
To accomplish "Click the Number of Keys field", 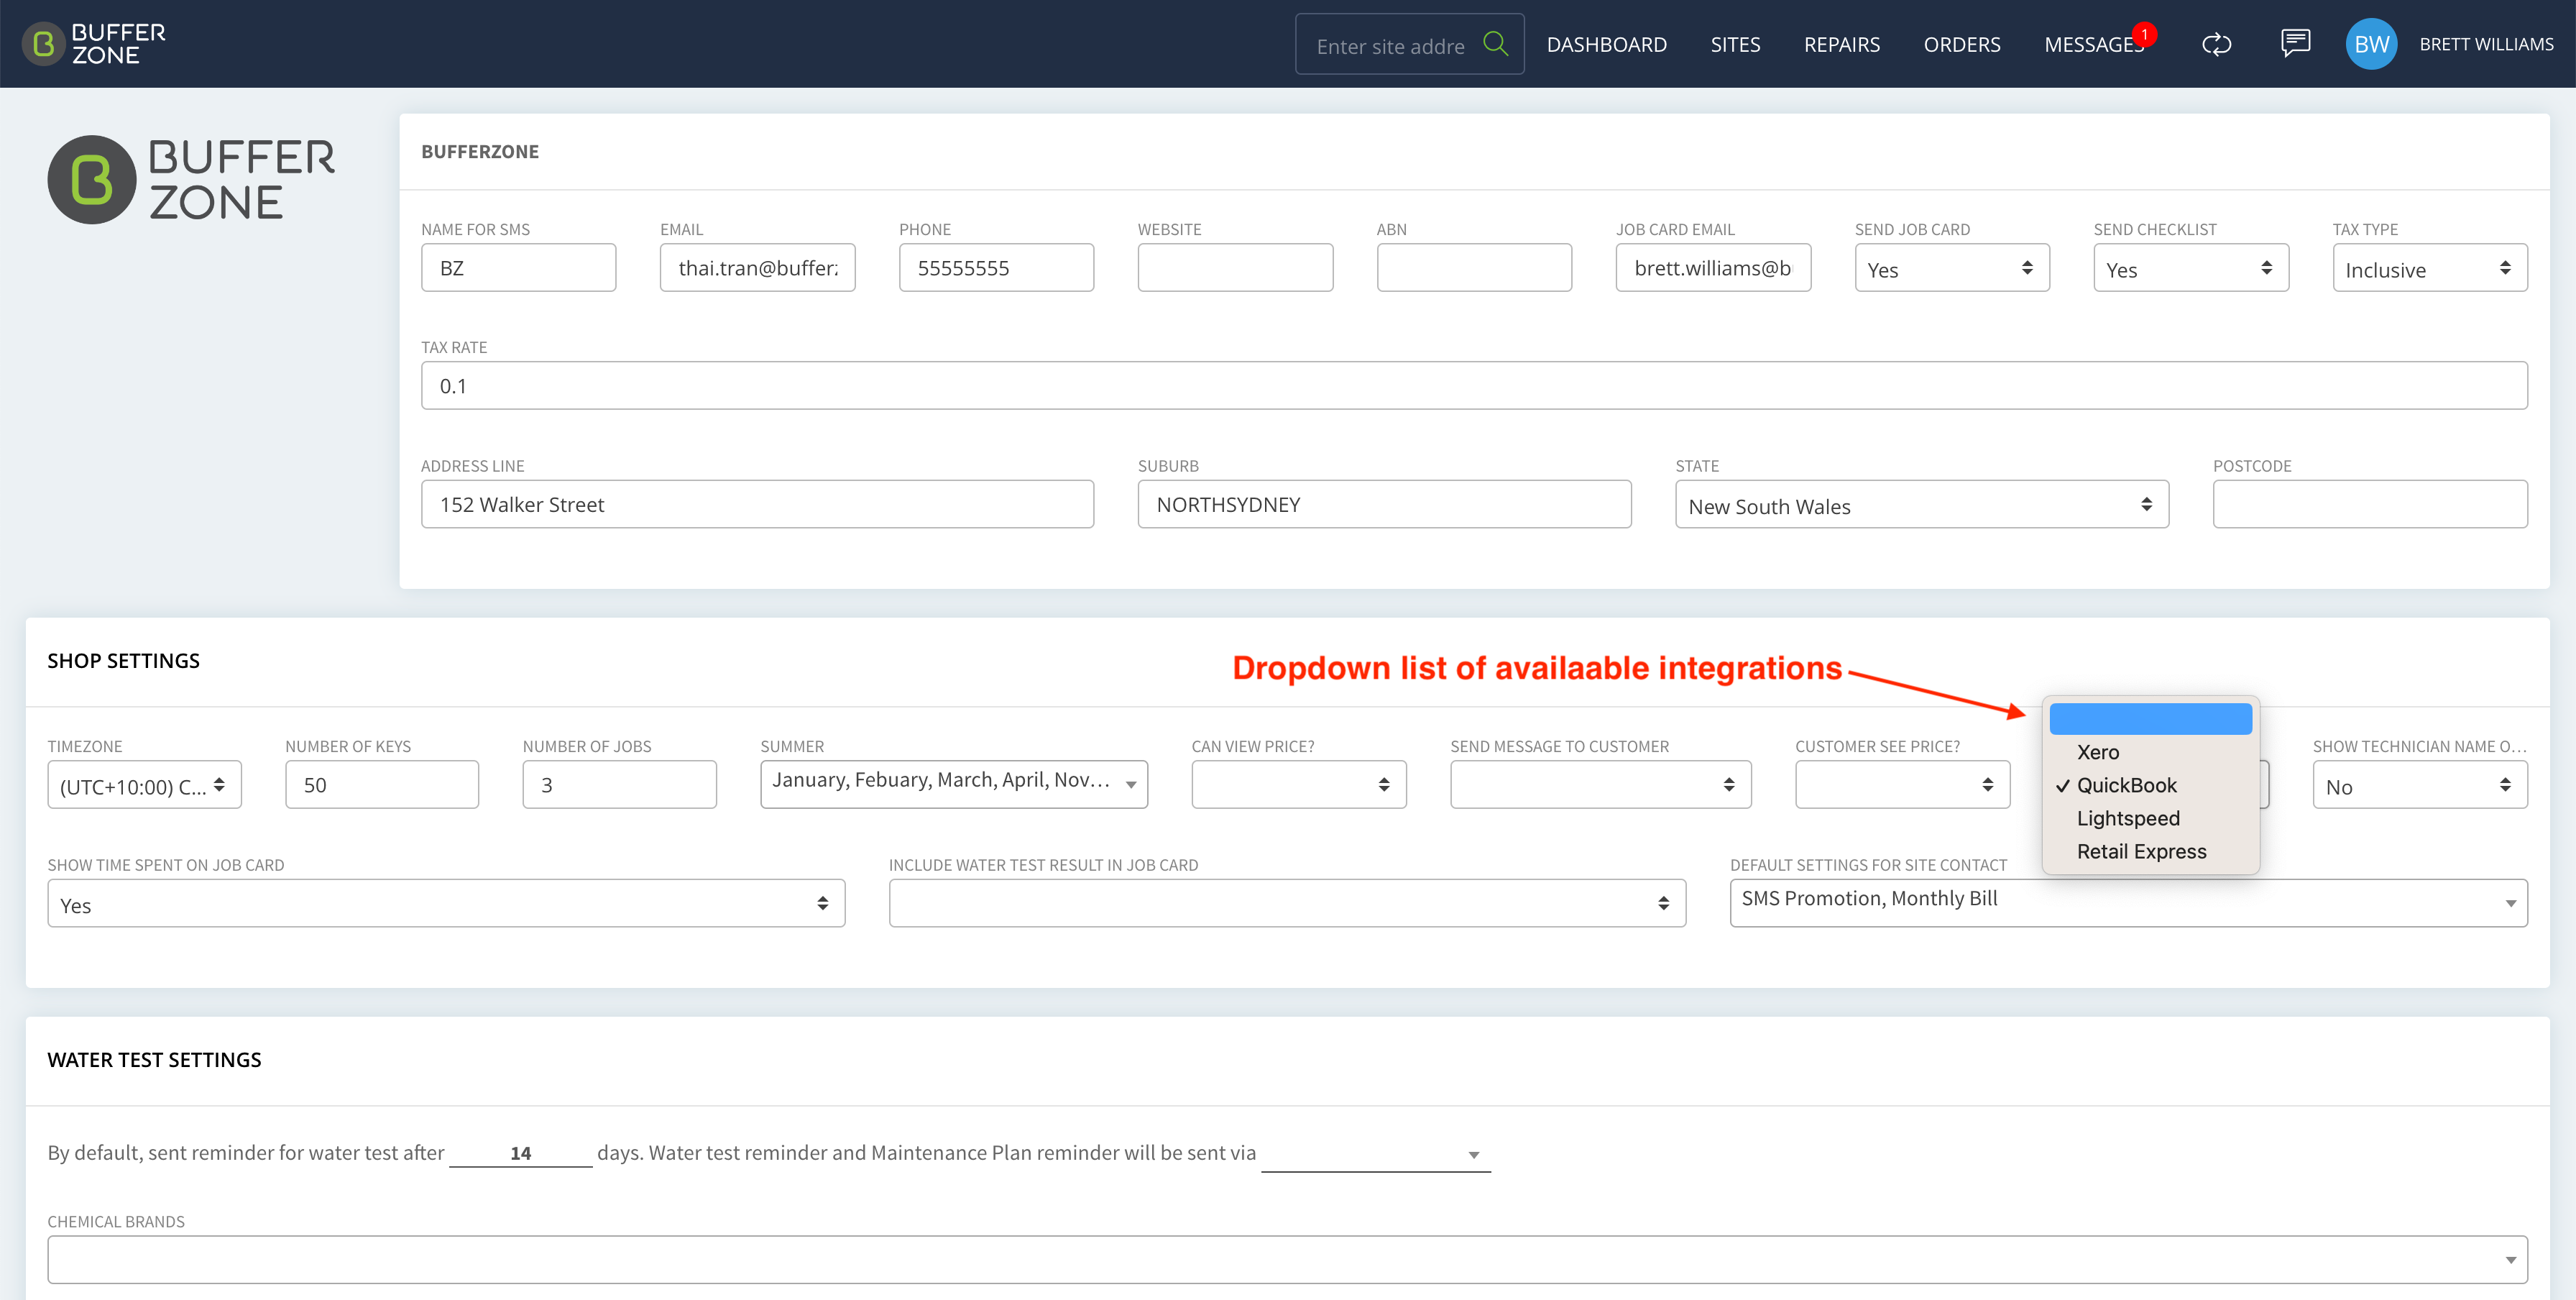I will 382,785.
